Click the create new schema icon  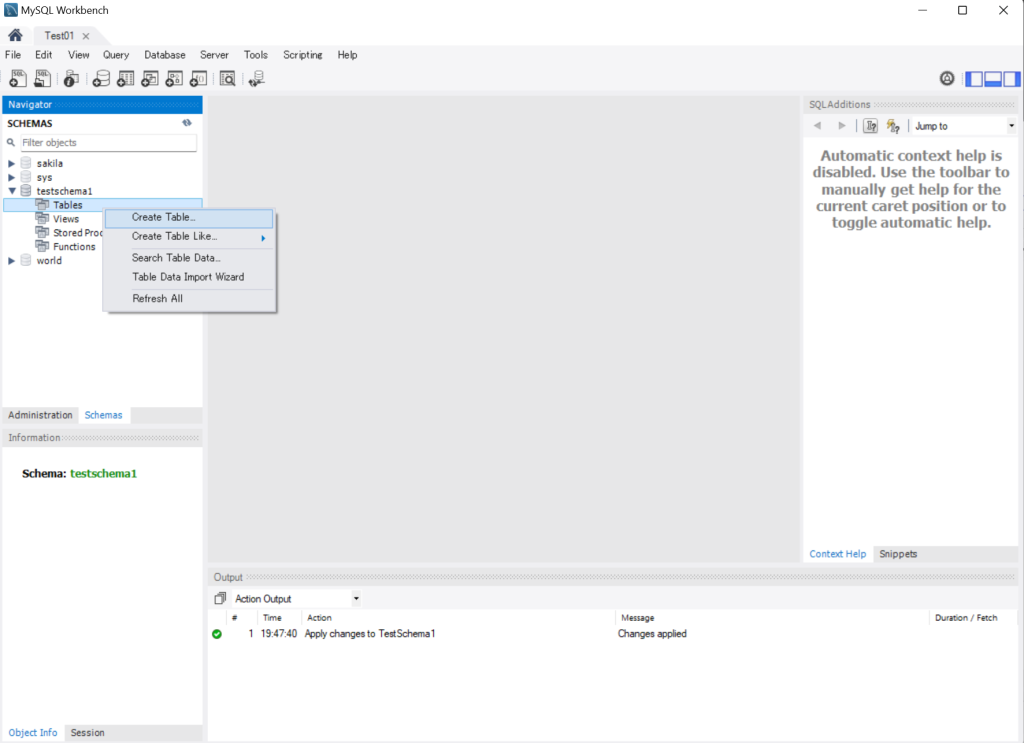pos(101,79)
